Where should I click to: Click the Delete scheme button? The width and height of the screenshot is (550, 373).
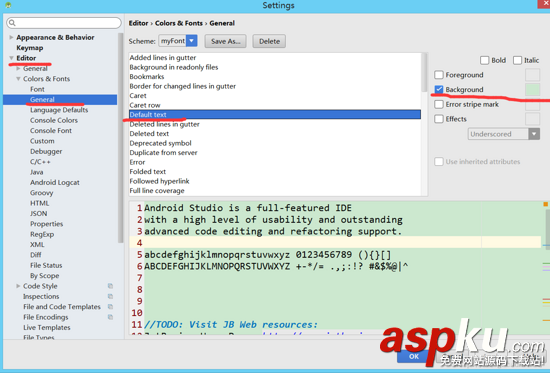(x=269, y=41)
